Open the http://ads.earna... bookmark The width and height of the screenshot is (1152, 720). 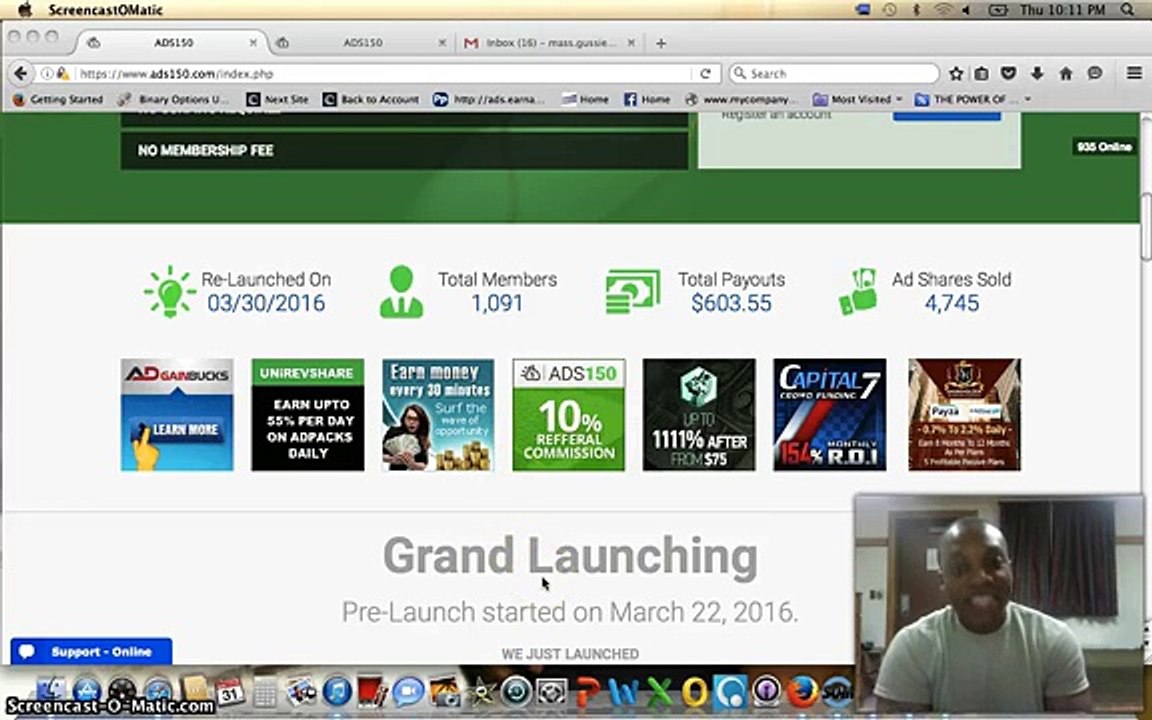coord(489,99)
